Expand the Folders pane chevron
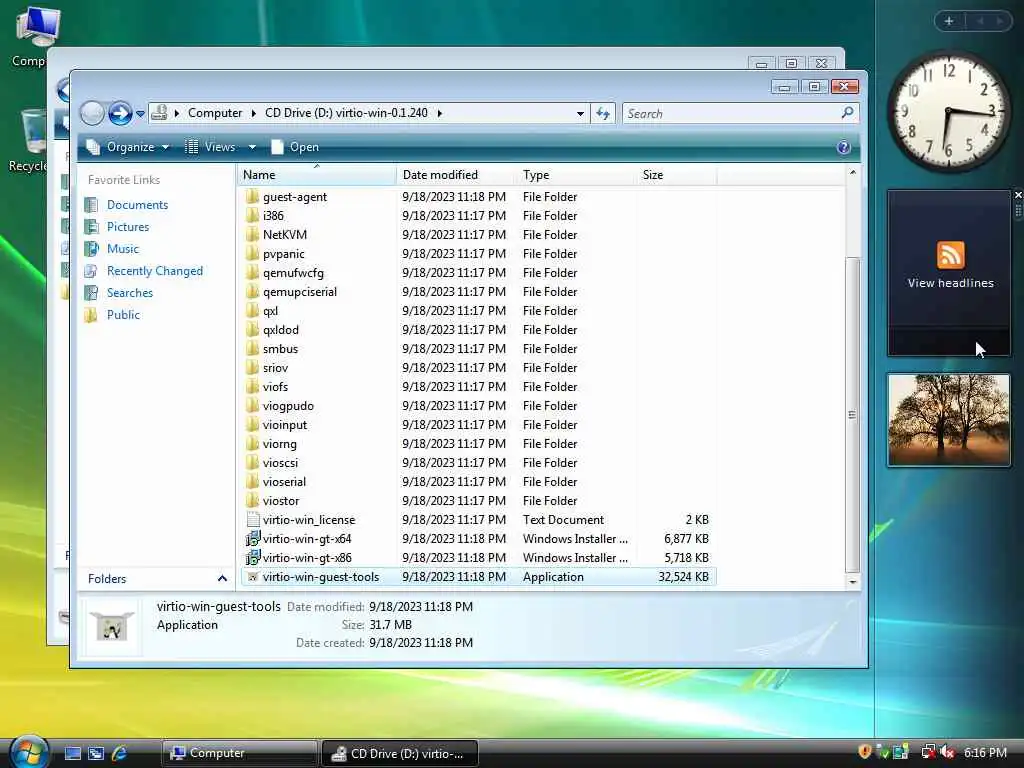This screenshot has width=1024, height=768. [222, 579]
